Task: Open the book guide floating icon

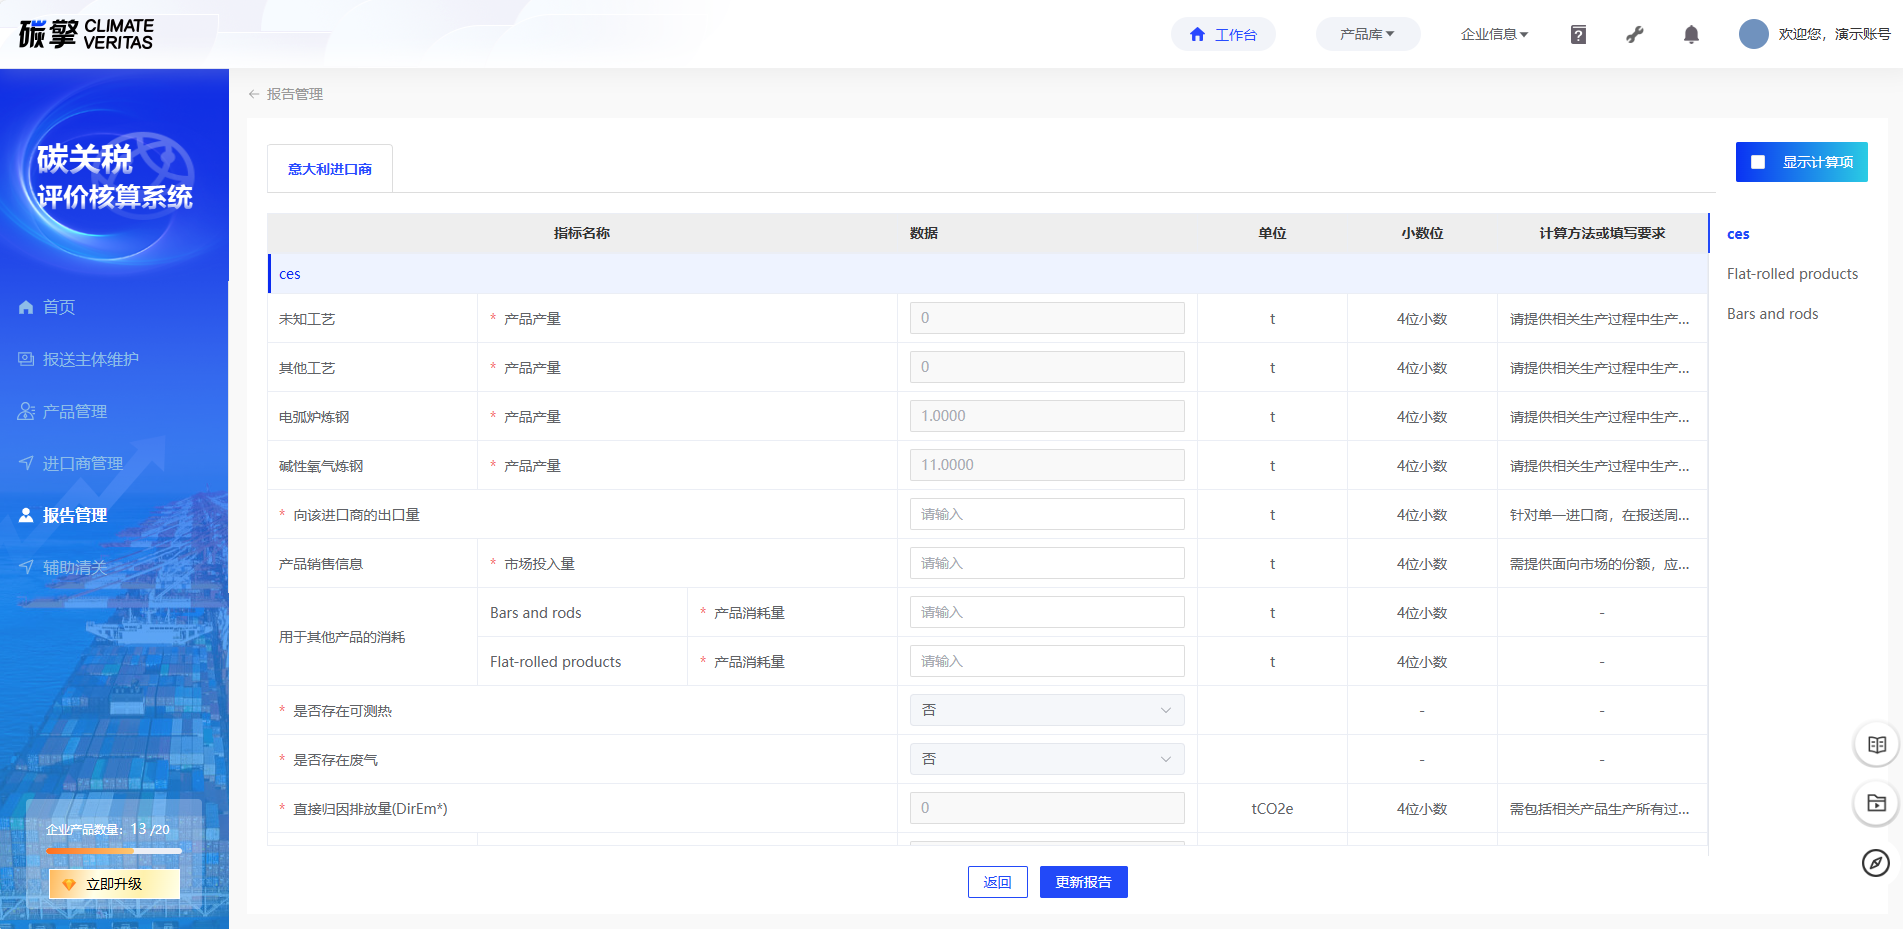Action: [x=1876, y=745]
